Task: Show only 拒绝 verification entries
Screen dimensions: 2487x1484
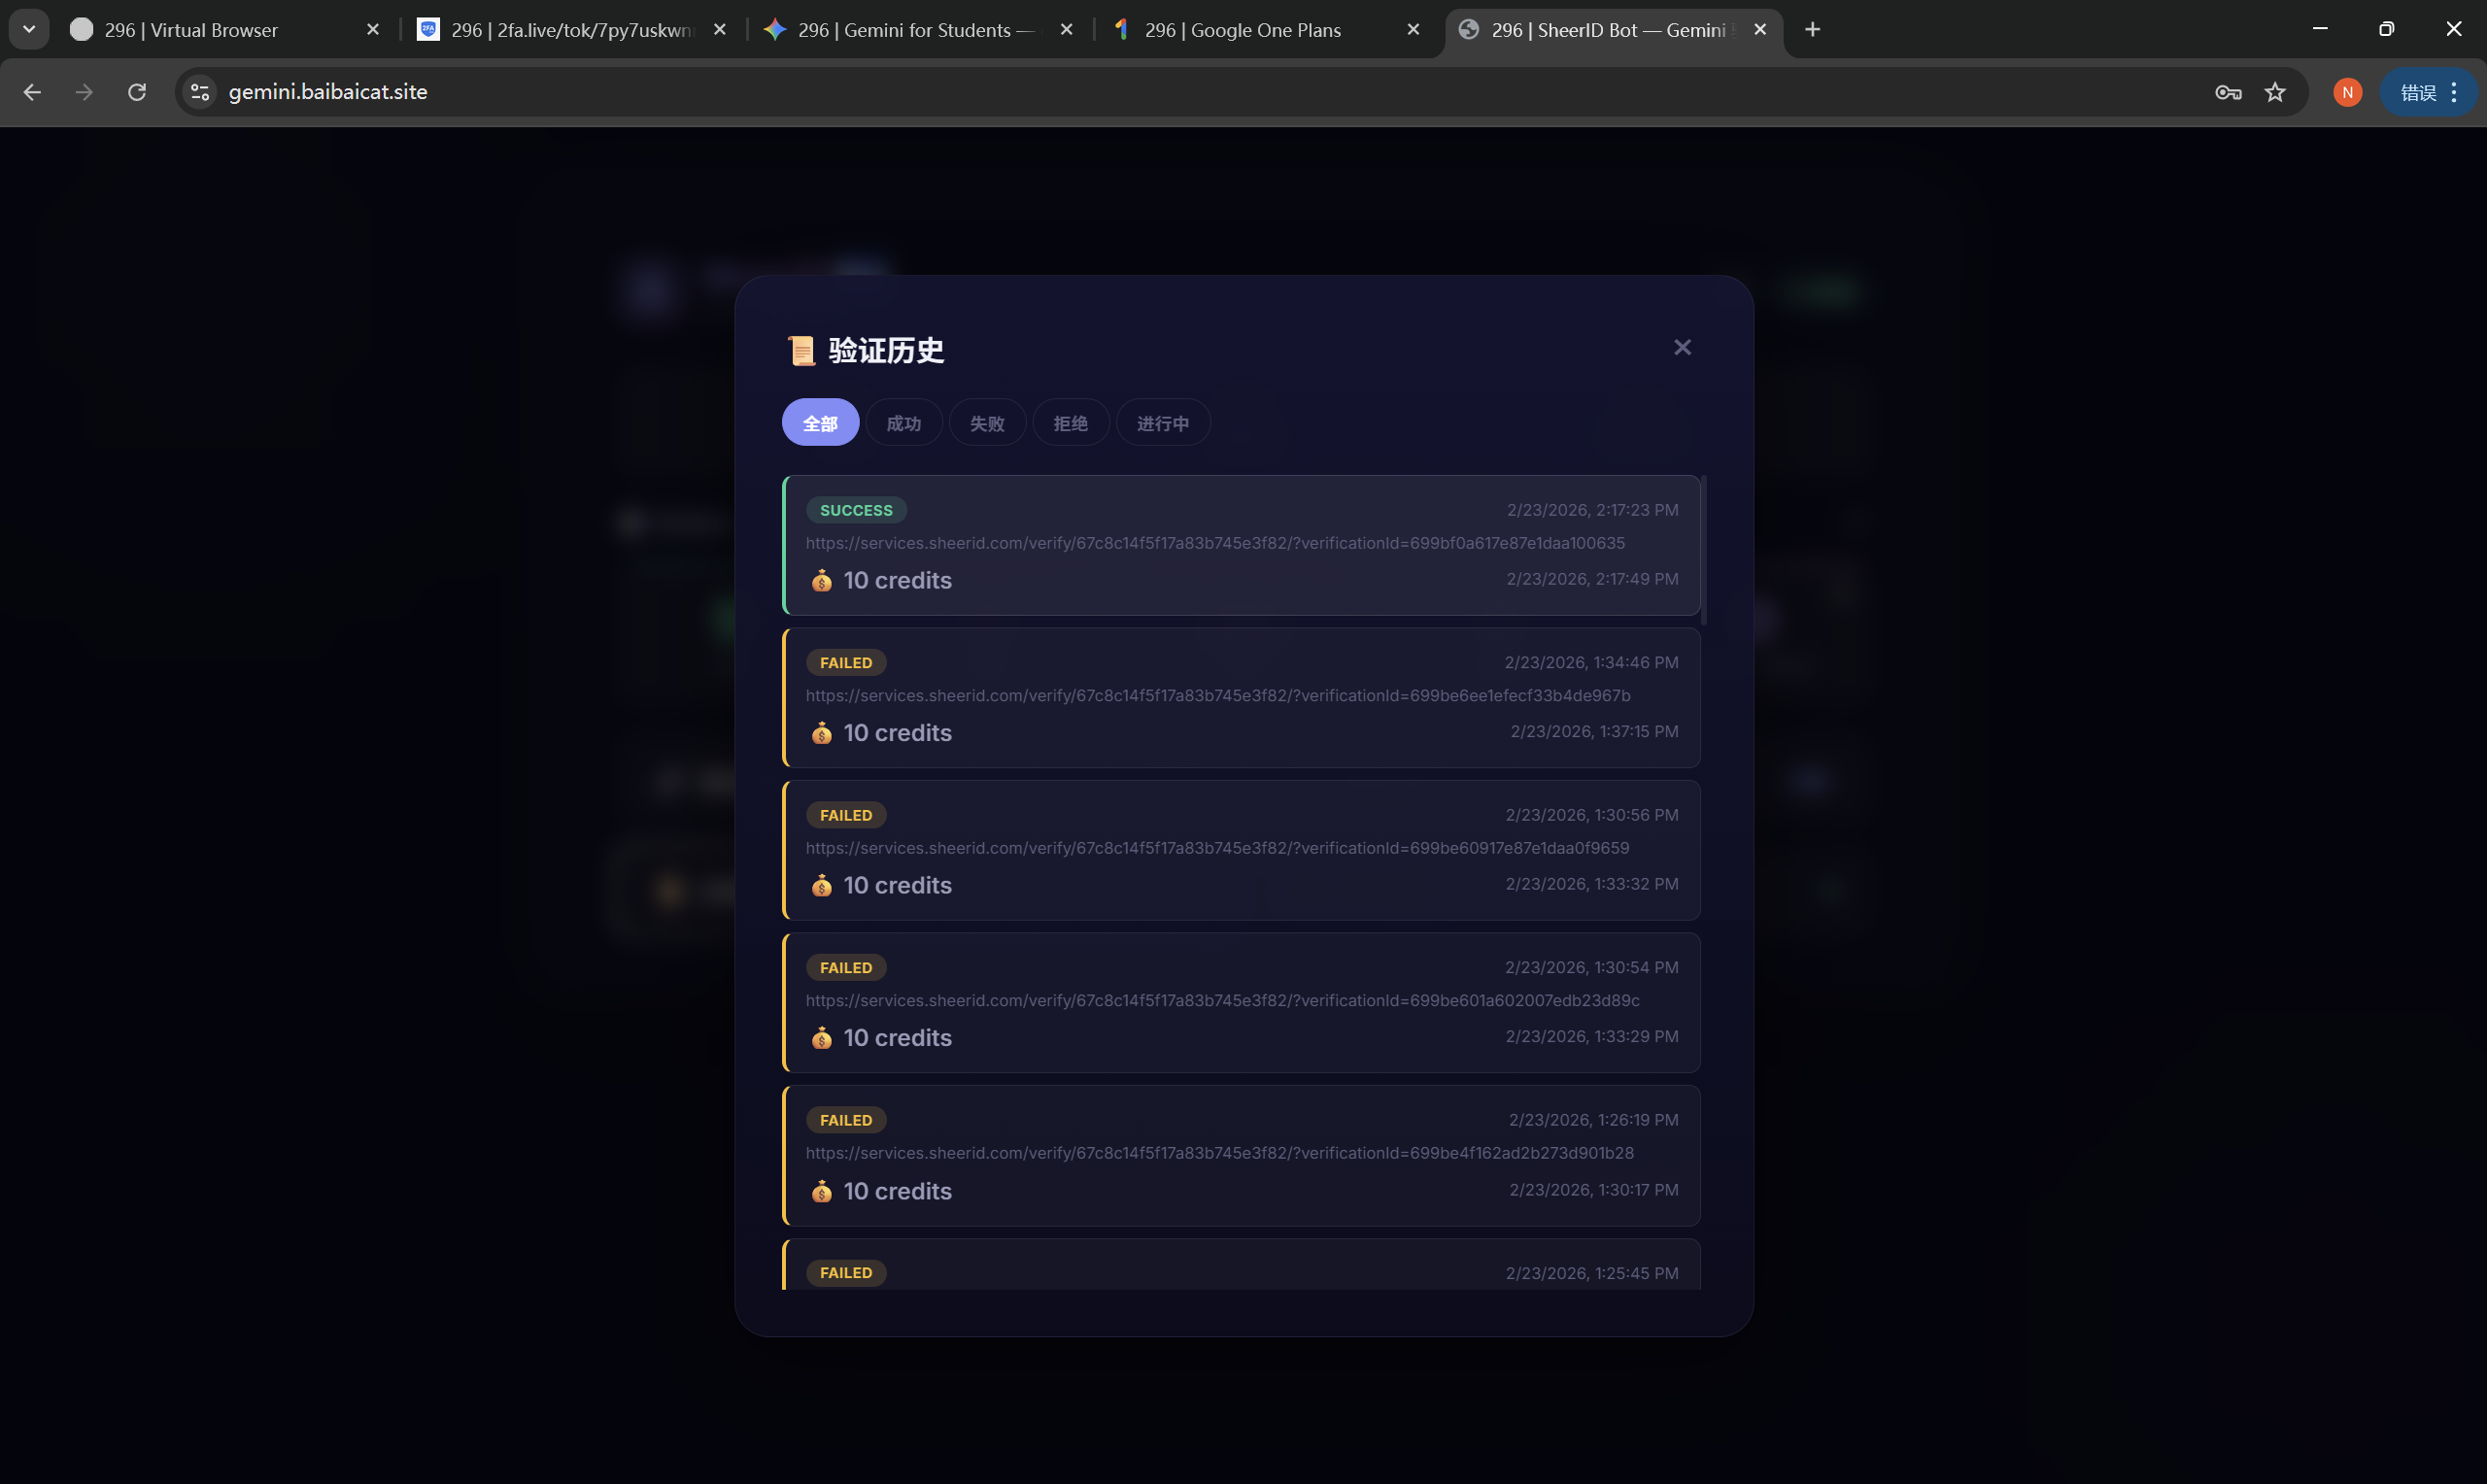Action: click(x=1070, y=423)
